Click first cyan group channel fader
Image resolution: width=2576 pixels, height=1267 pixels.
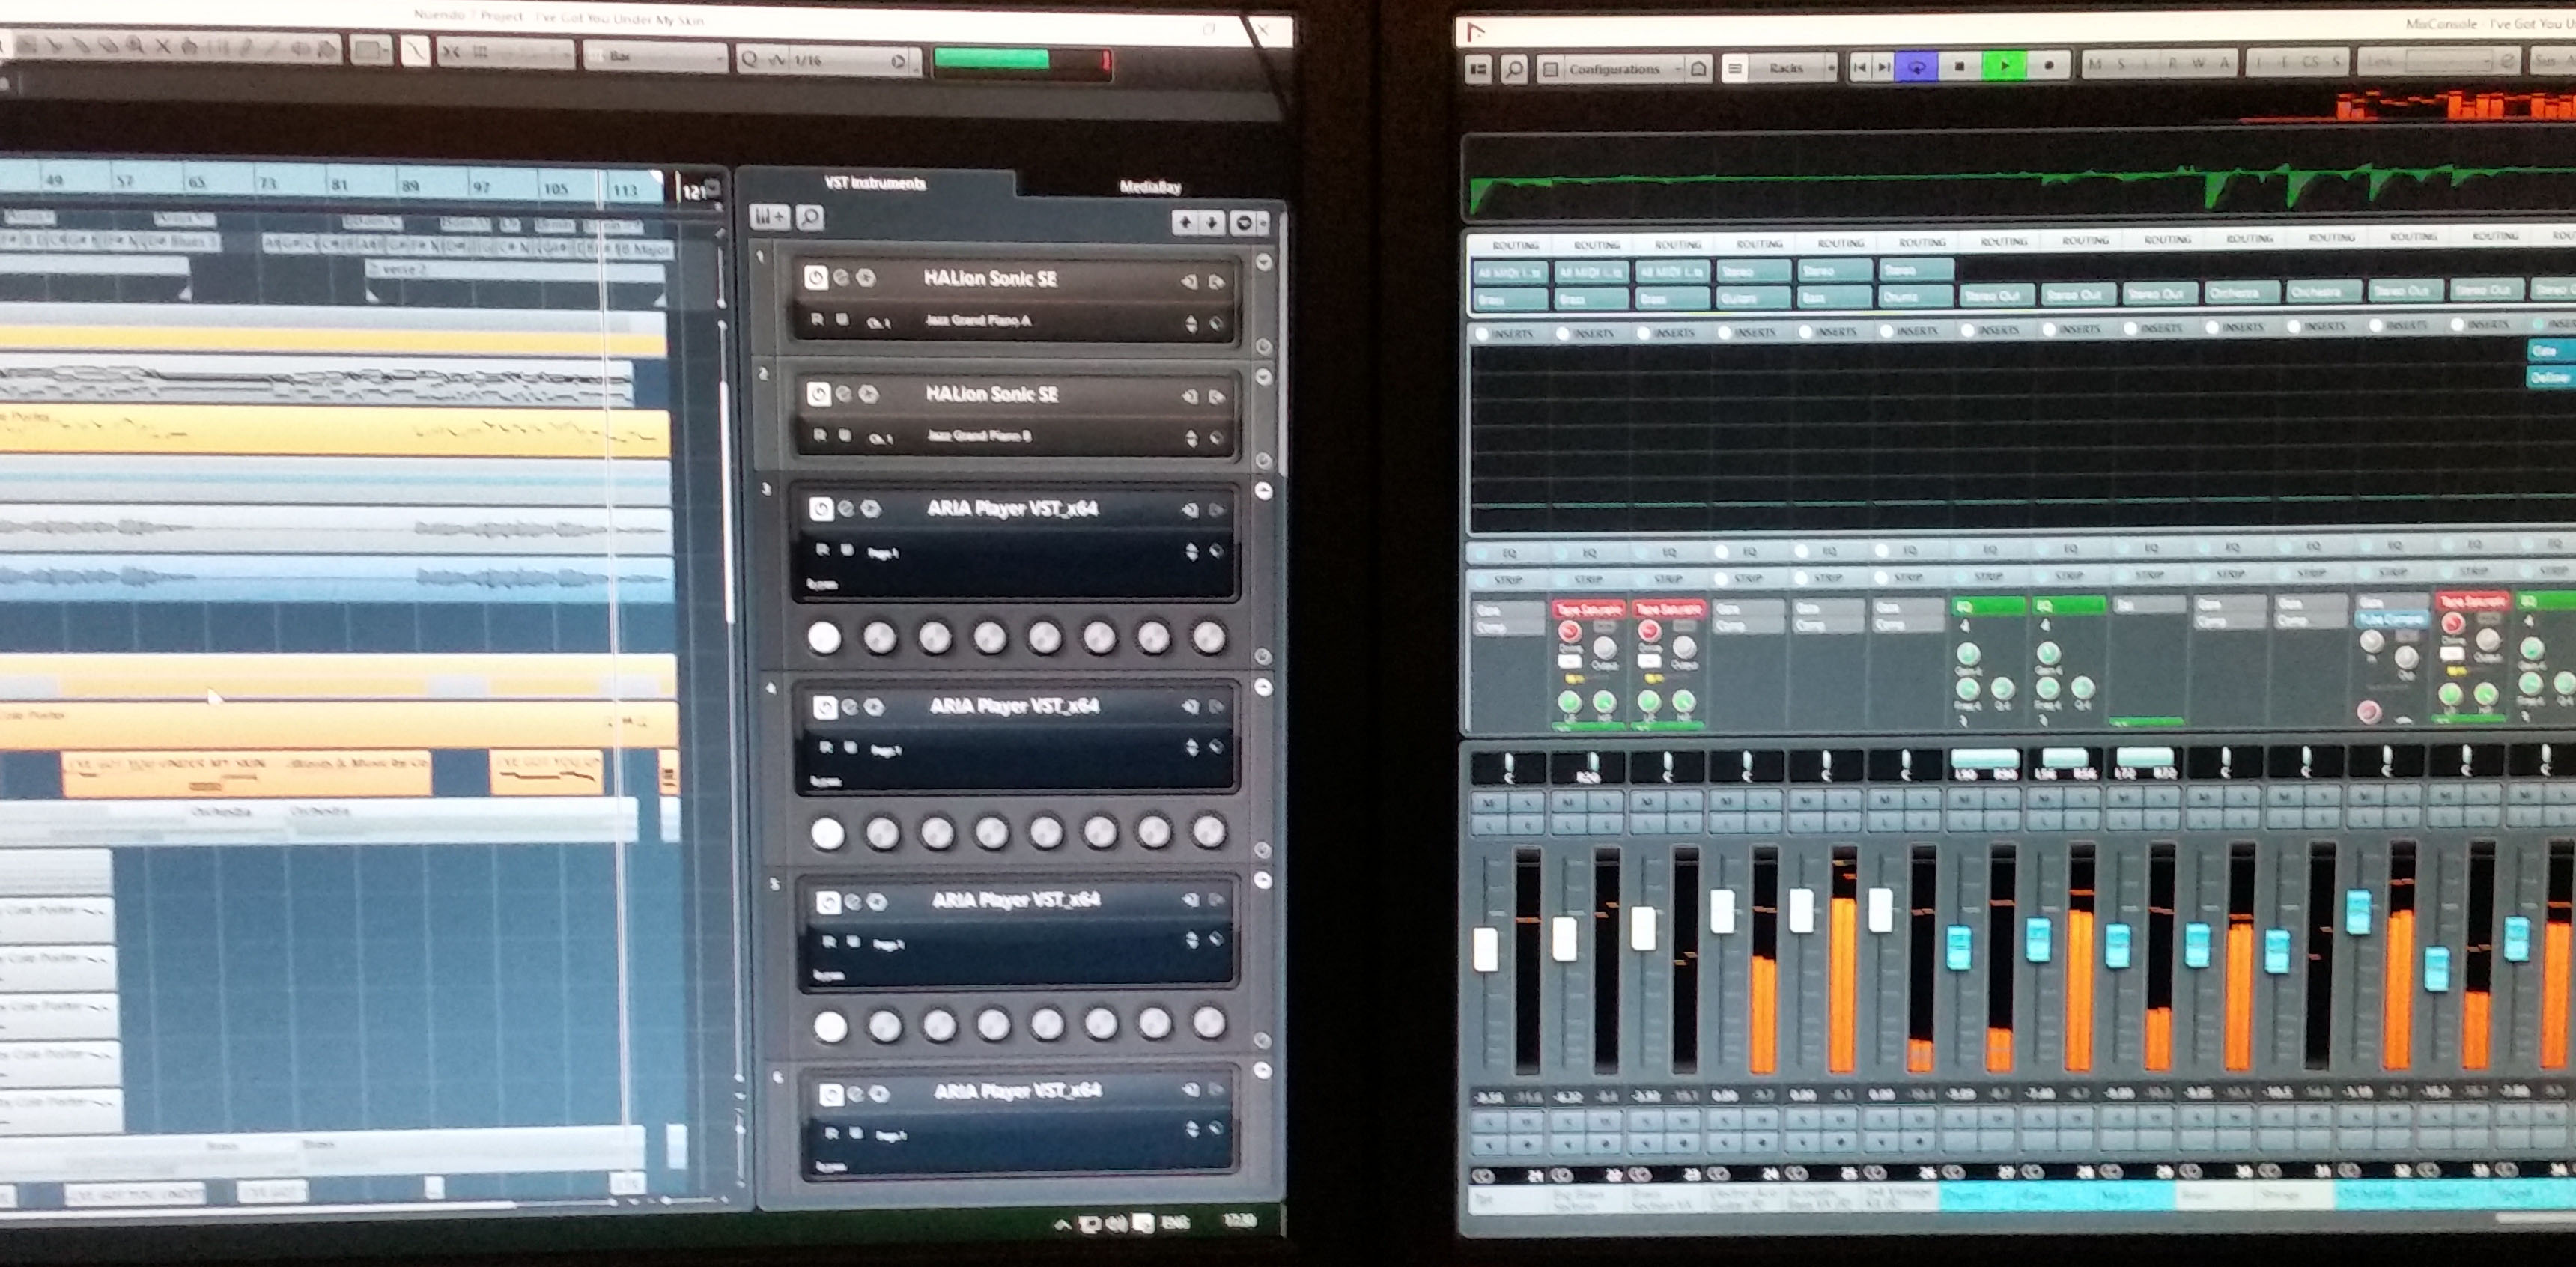1958,947
